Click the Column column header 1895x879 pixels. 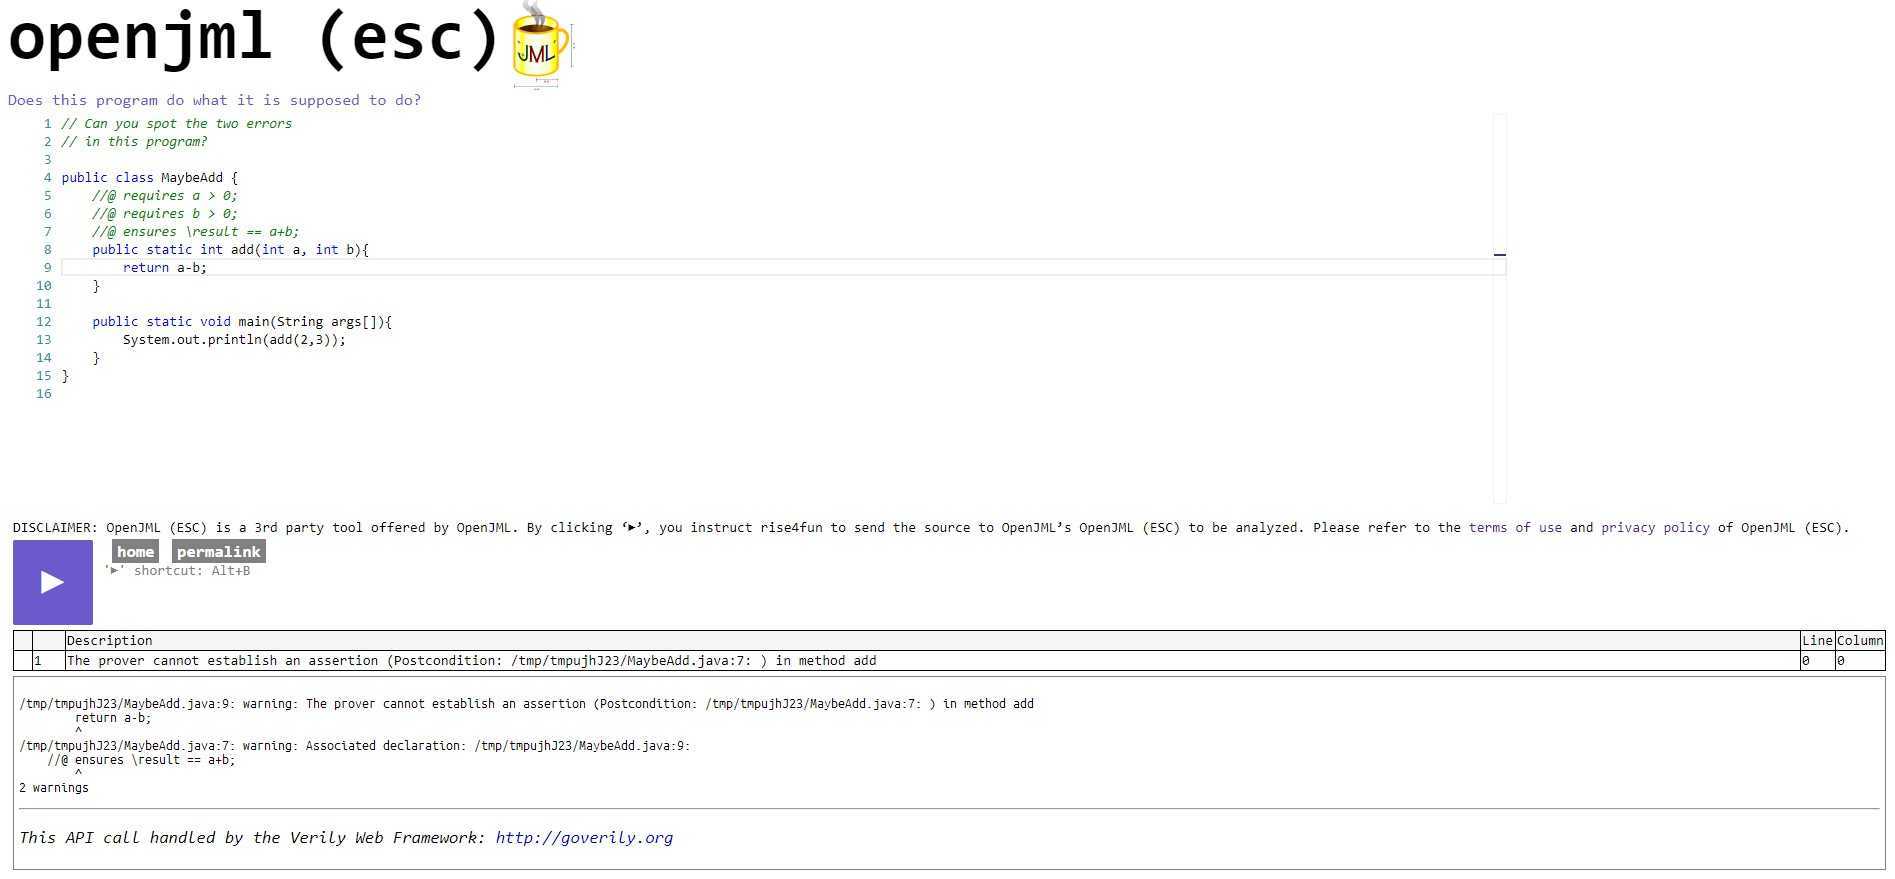coord(1860,641)
